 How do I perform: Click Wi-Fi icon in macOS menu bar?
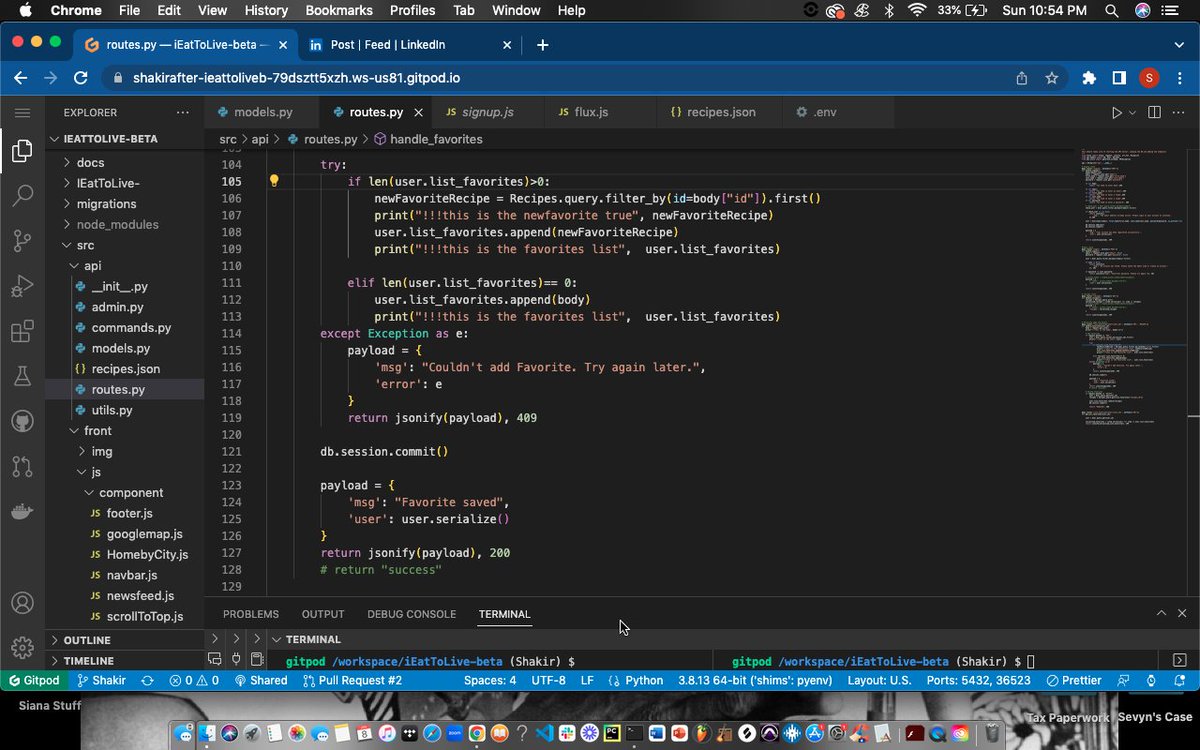(x=917, y=10)
